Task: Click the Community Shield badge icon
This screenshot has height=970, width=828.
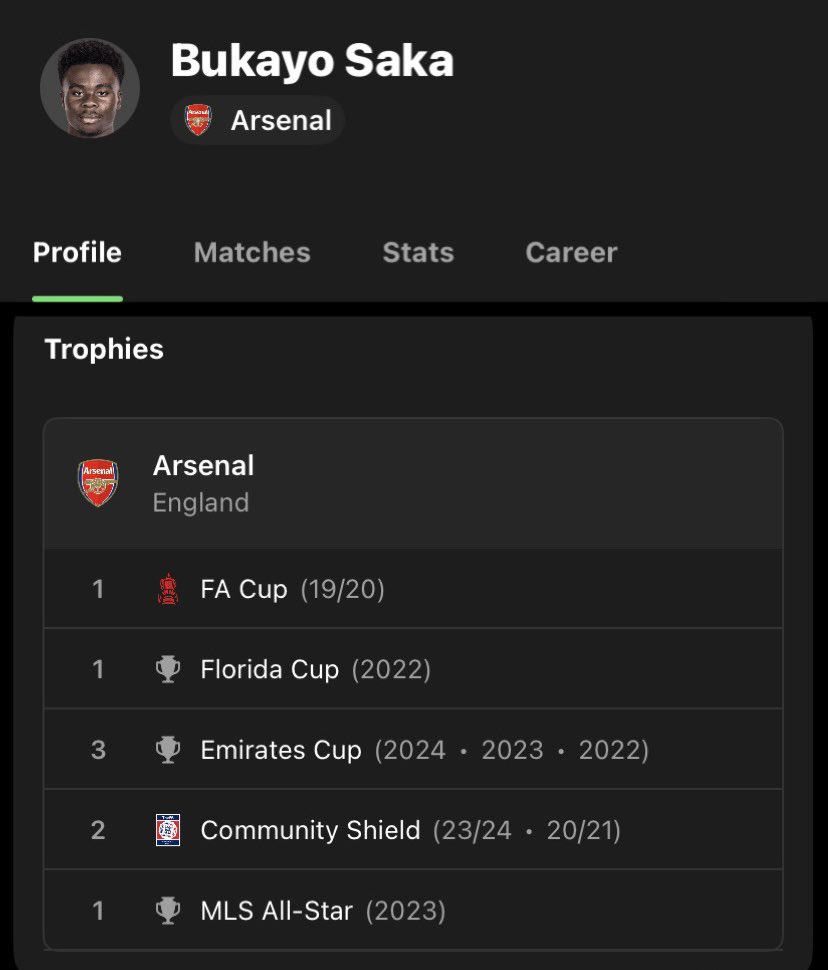Action: tap(168, 830)
